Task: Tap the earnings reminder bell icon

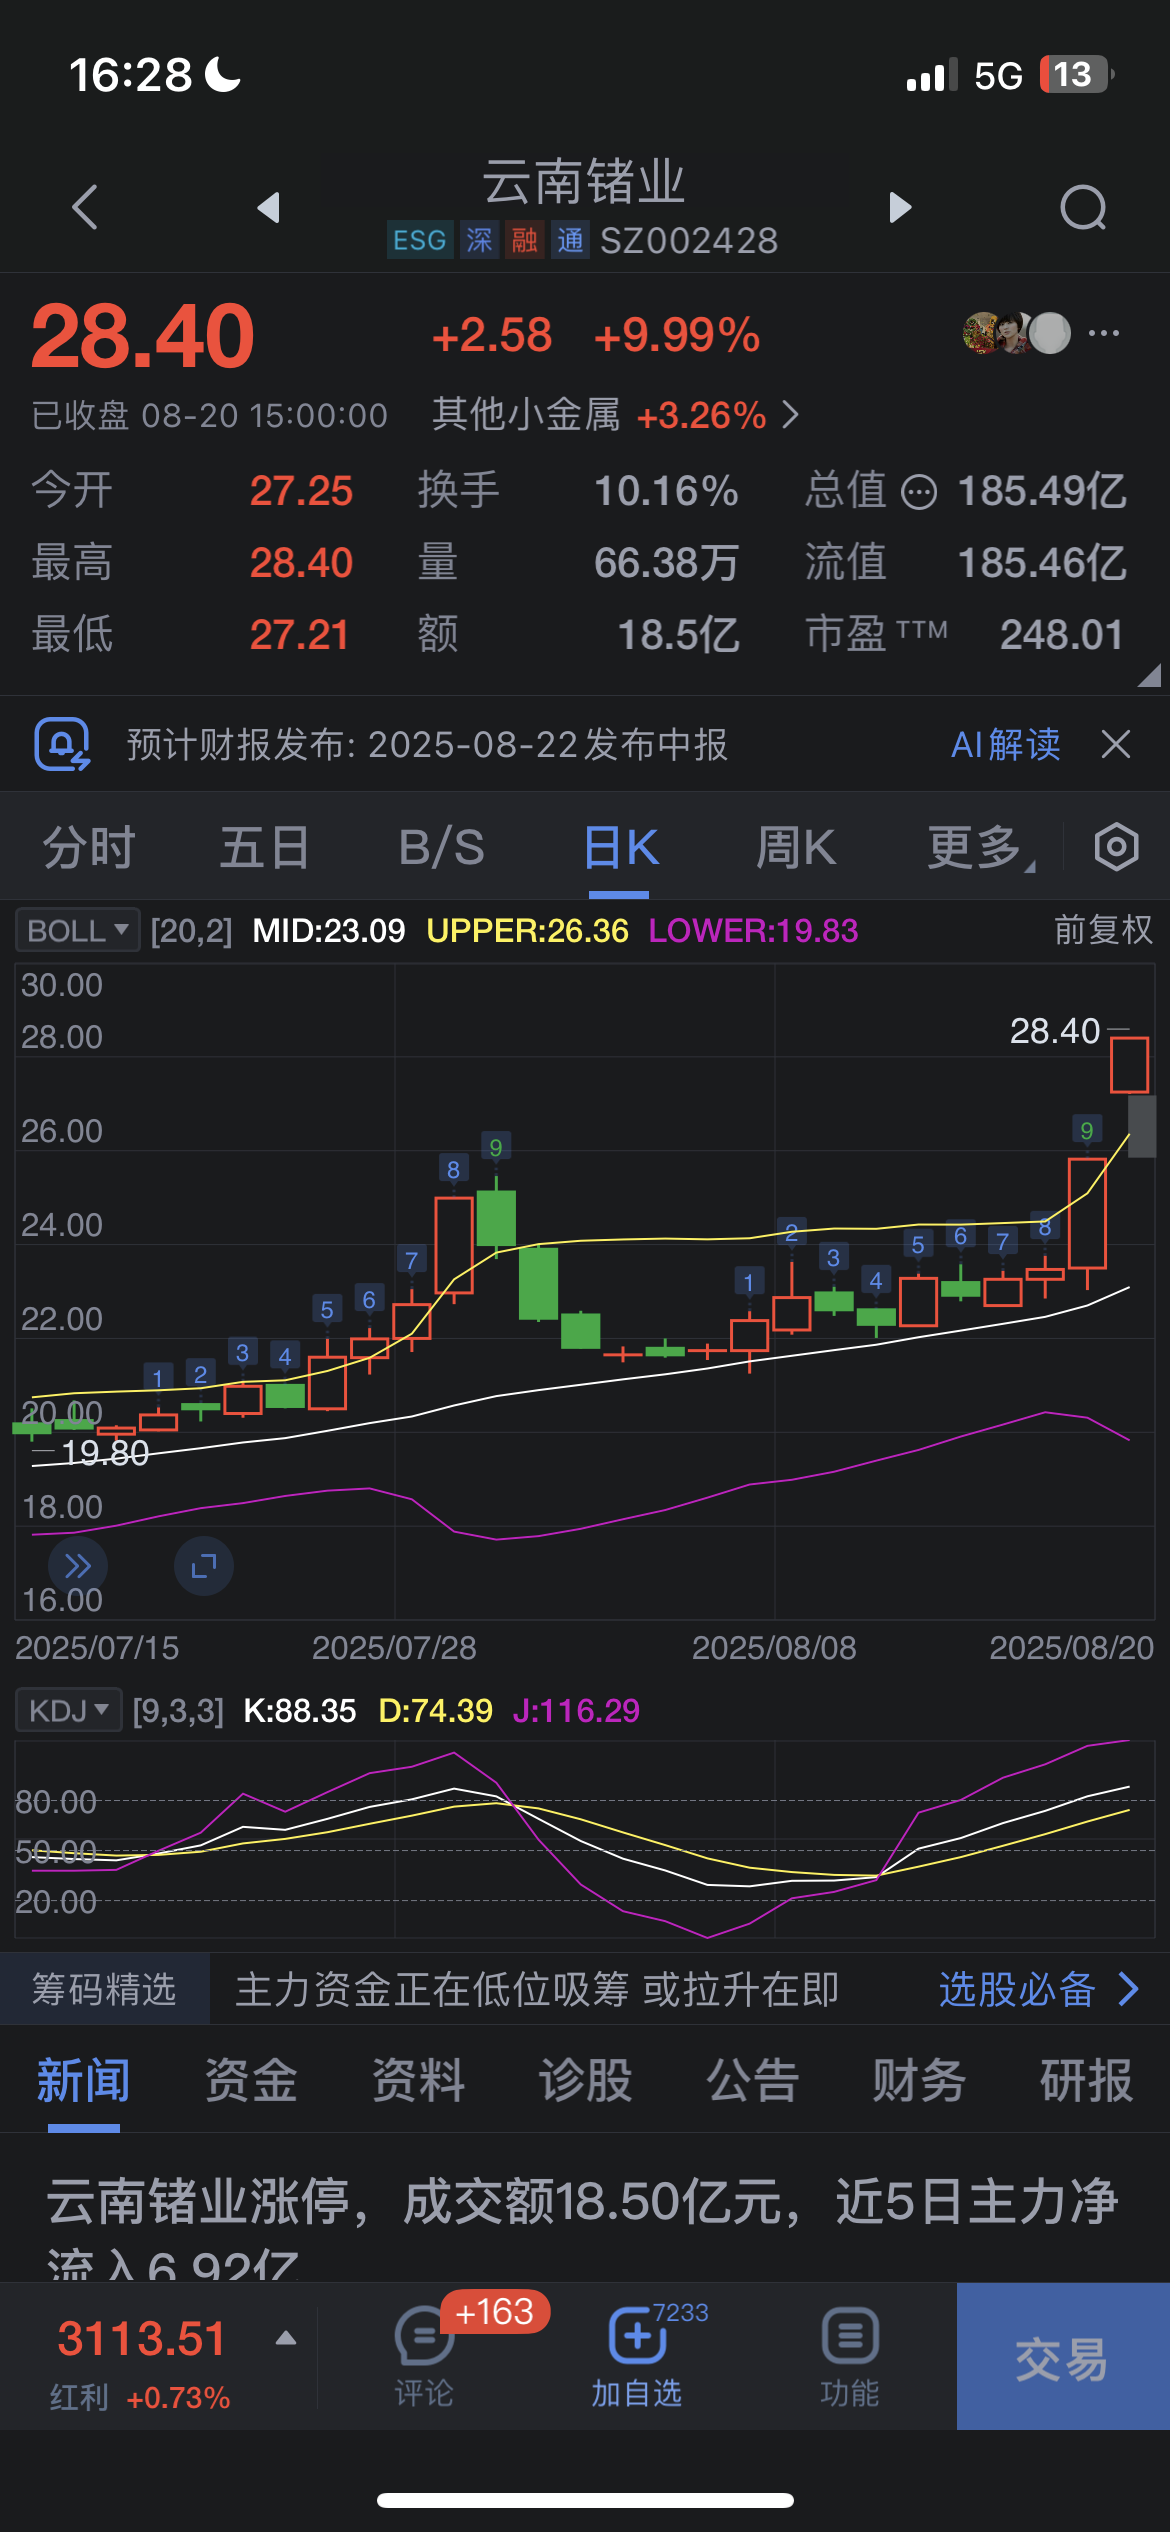Action: 62,744
